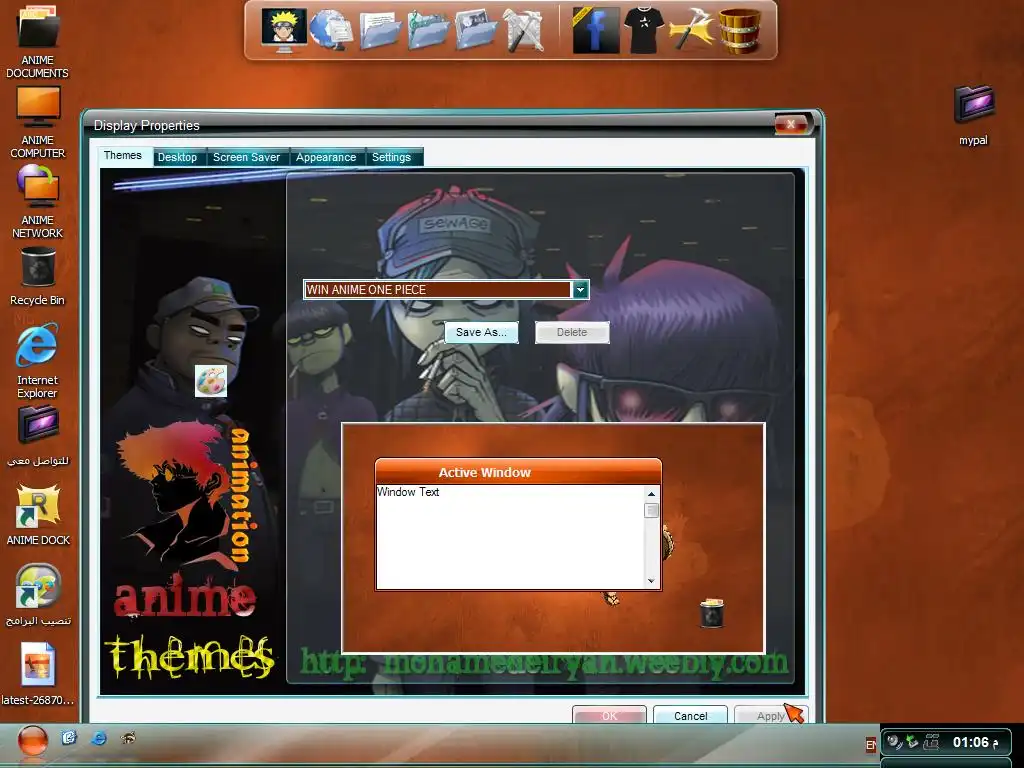
Task: Open the pictures folder dock icon
Action: [477, 31]
